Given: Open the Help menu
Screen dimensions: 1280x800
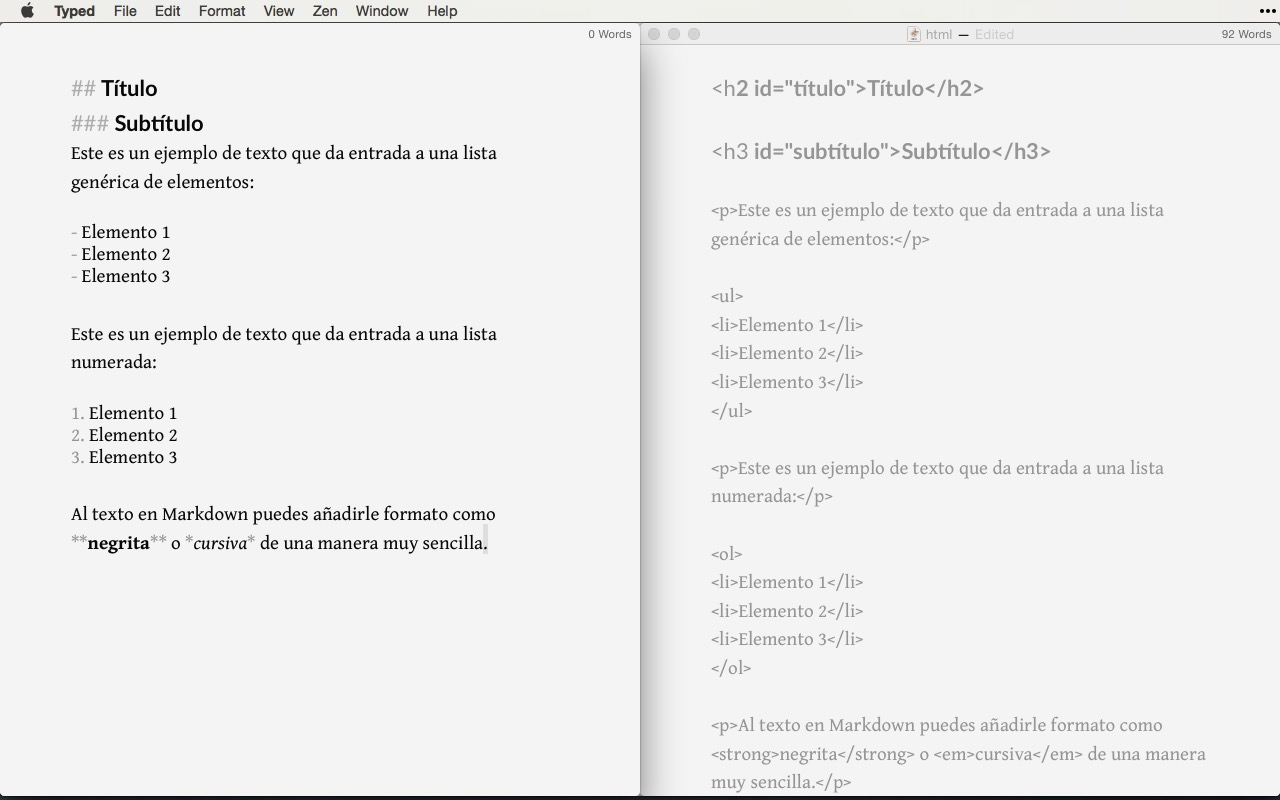Looking at the screenshot, I should [442, 11].
